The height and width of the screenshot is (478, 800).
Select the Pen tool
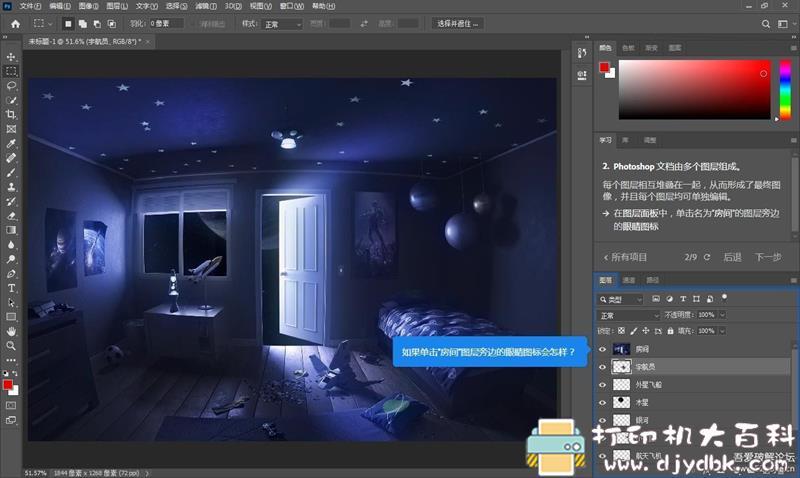pos(11,273)
